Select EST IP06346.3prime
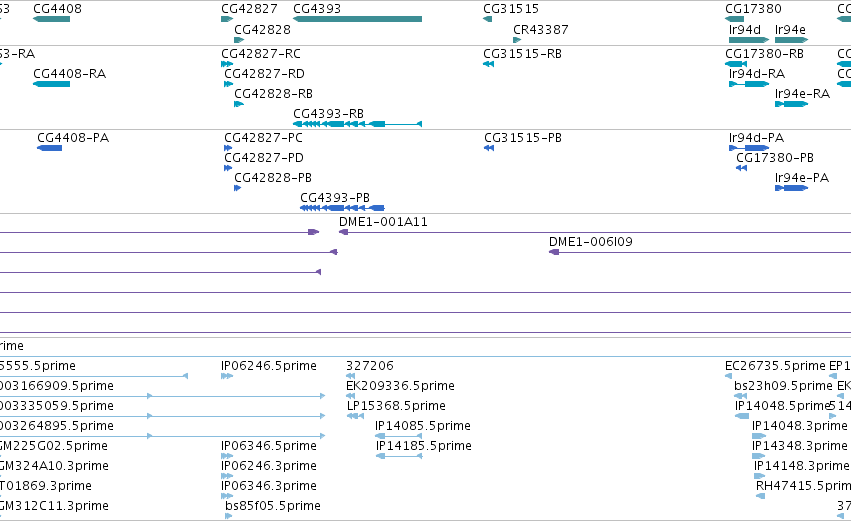Screen dimensions: 851x521 point(269,486)
